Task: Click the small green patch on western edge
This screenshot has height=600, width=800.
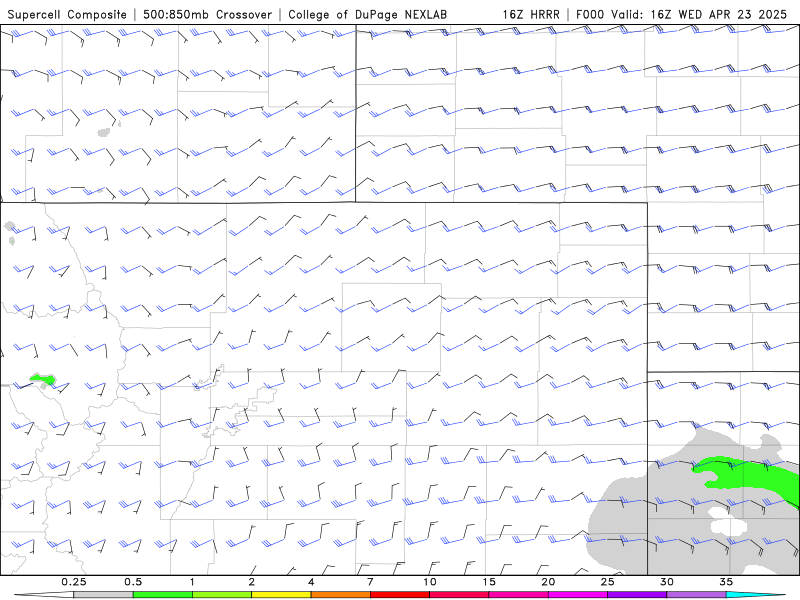Action: tap(43, 379)
